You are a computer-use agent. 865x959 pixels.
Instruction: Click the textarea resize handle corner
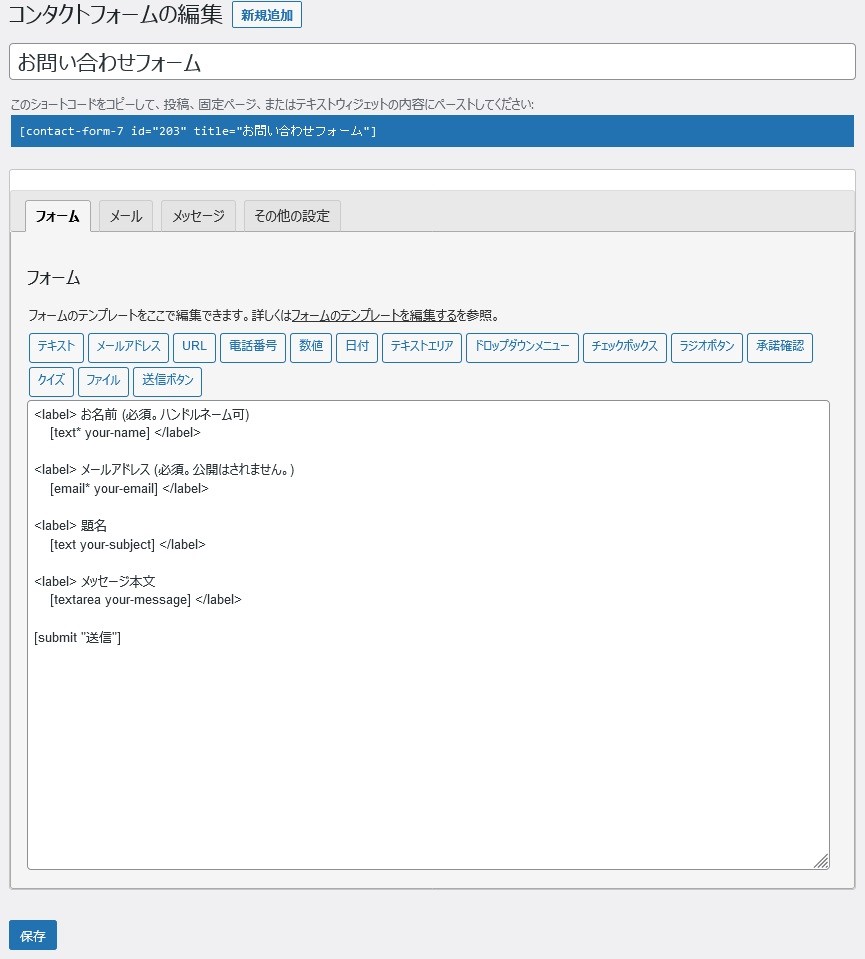(822, 861)
